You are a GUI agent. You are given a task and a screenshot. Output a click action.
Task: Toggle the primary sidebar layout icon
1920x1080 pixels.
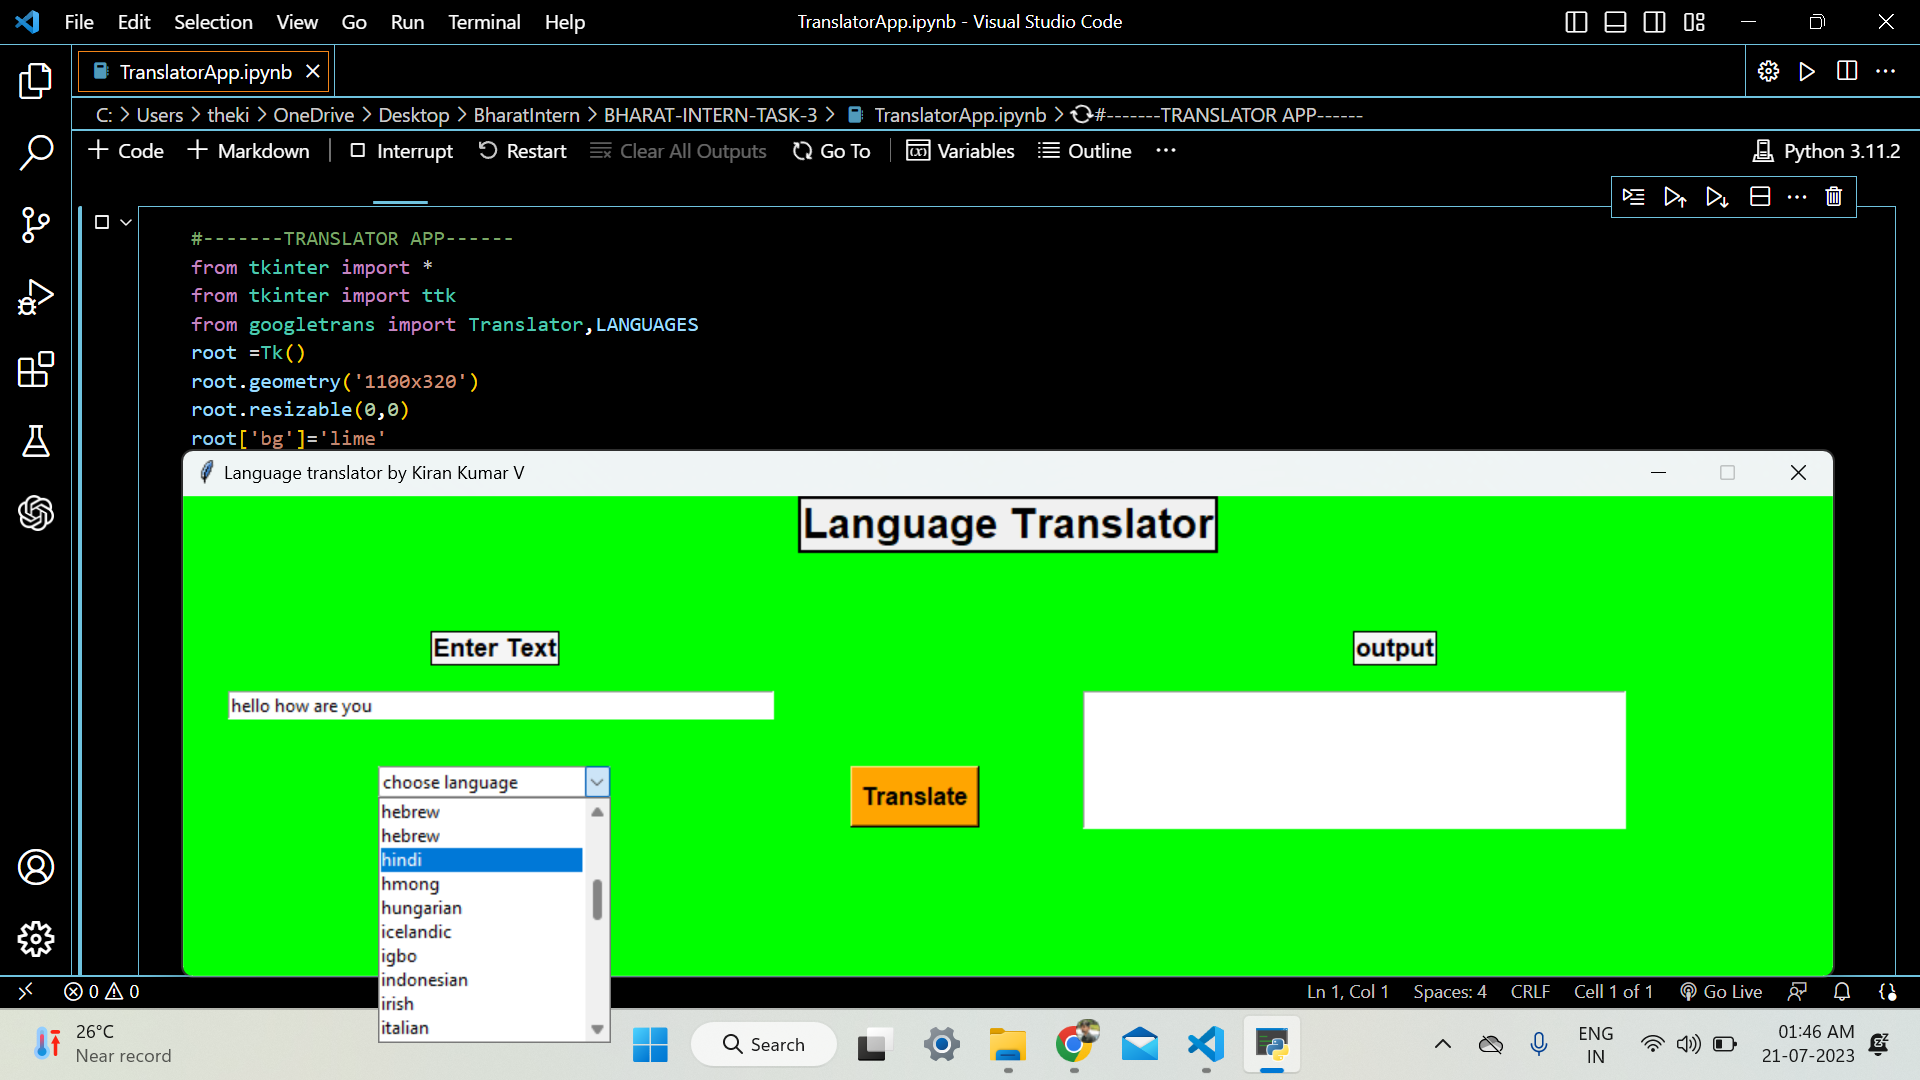pyautogui.click(x=1576, y=21)
